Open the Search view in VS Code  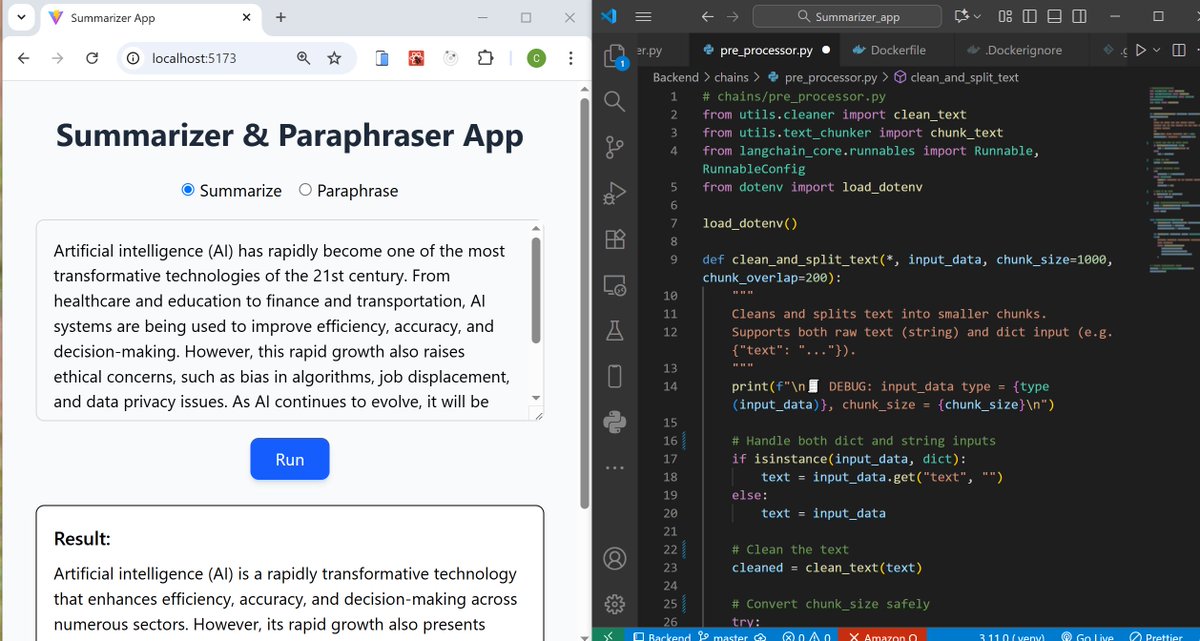614,102
